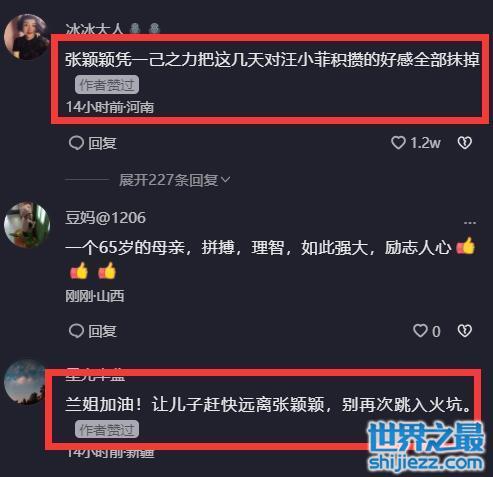This screenshot has height=477, width=493.
Task: Open third commenter's sky avatar
Action: (25, 382)
